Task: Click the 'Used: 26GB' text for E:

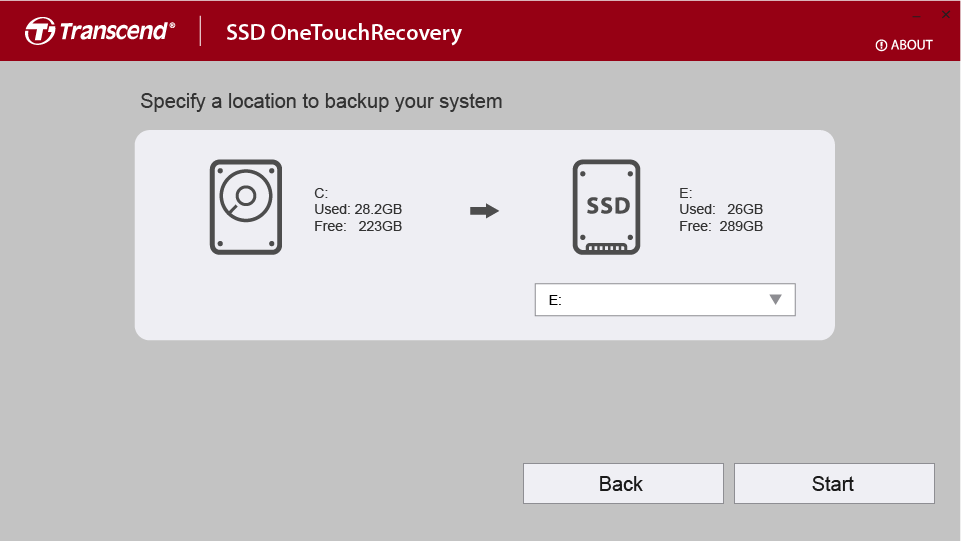Action: point(721,210)
